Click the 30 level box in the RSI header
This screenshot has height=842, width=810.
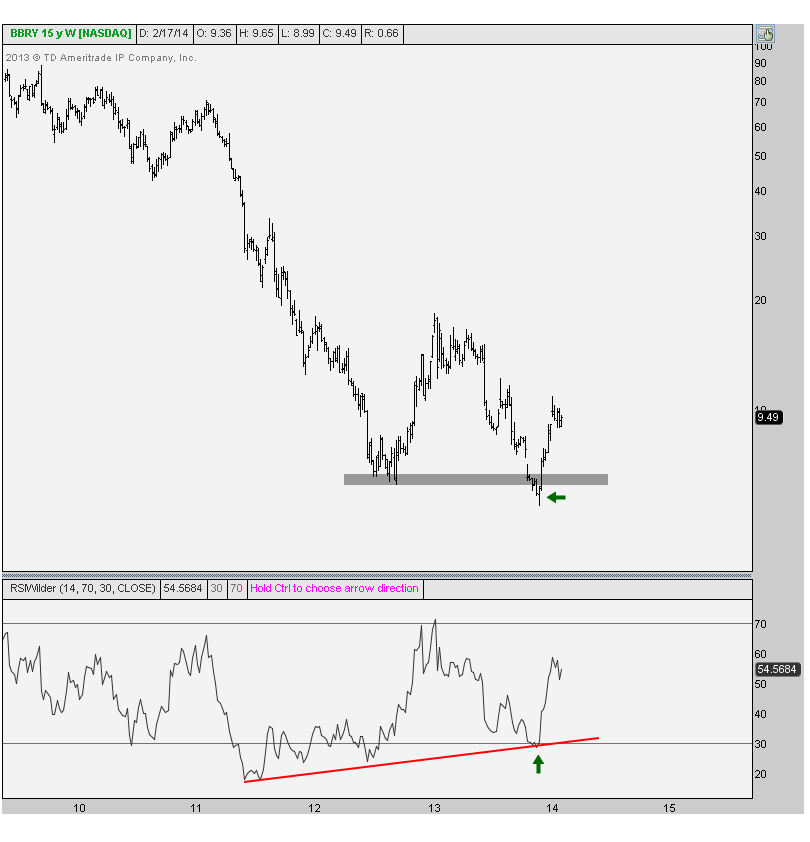(x=216, y=589)
